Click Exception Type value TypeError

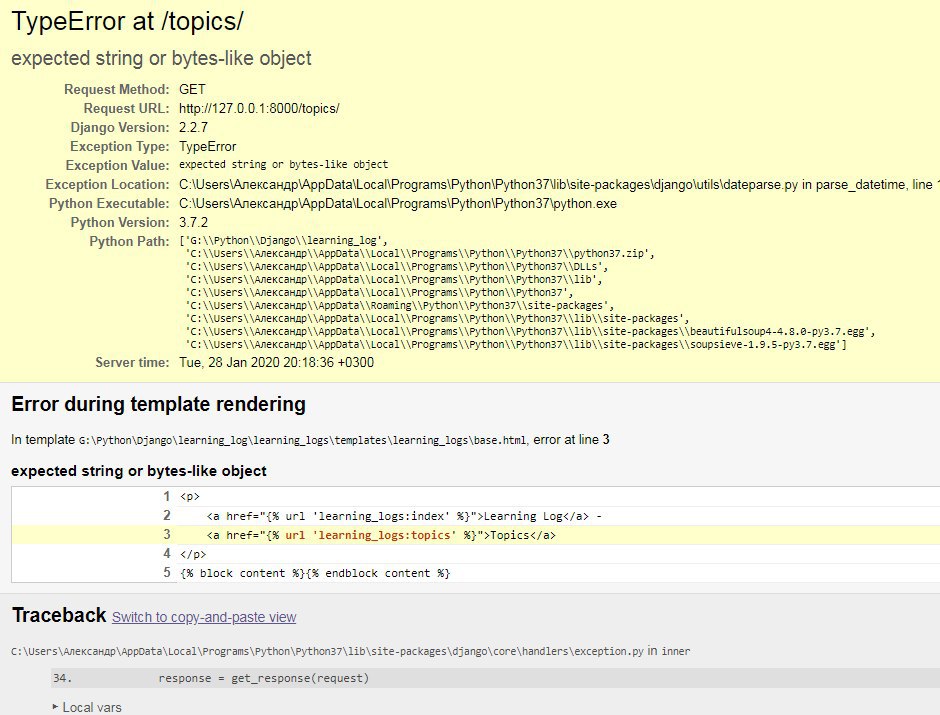click(207, 147)
